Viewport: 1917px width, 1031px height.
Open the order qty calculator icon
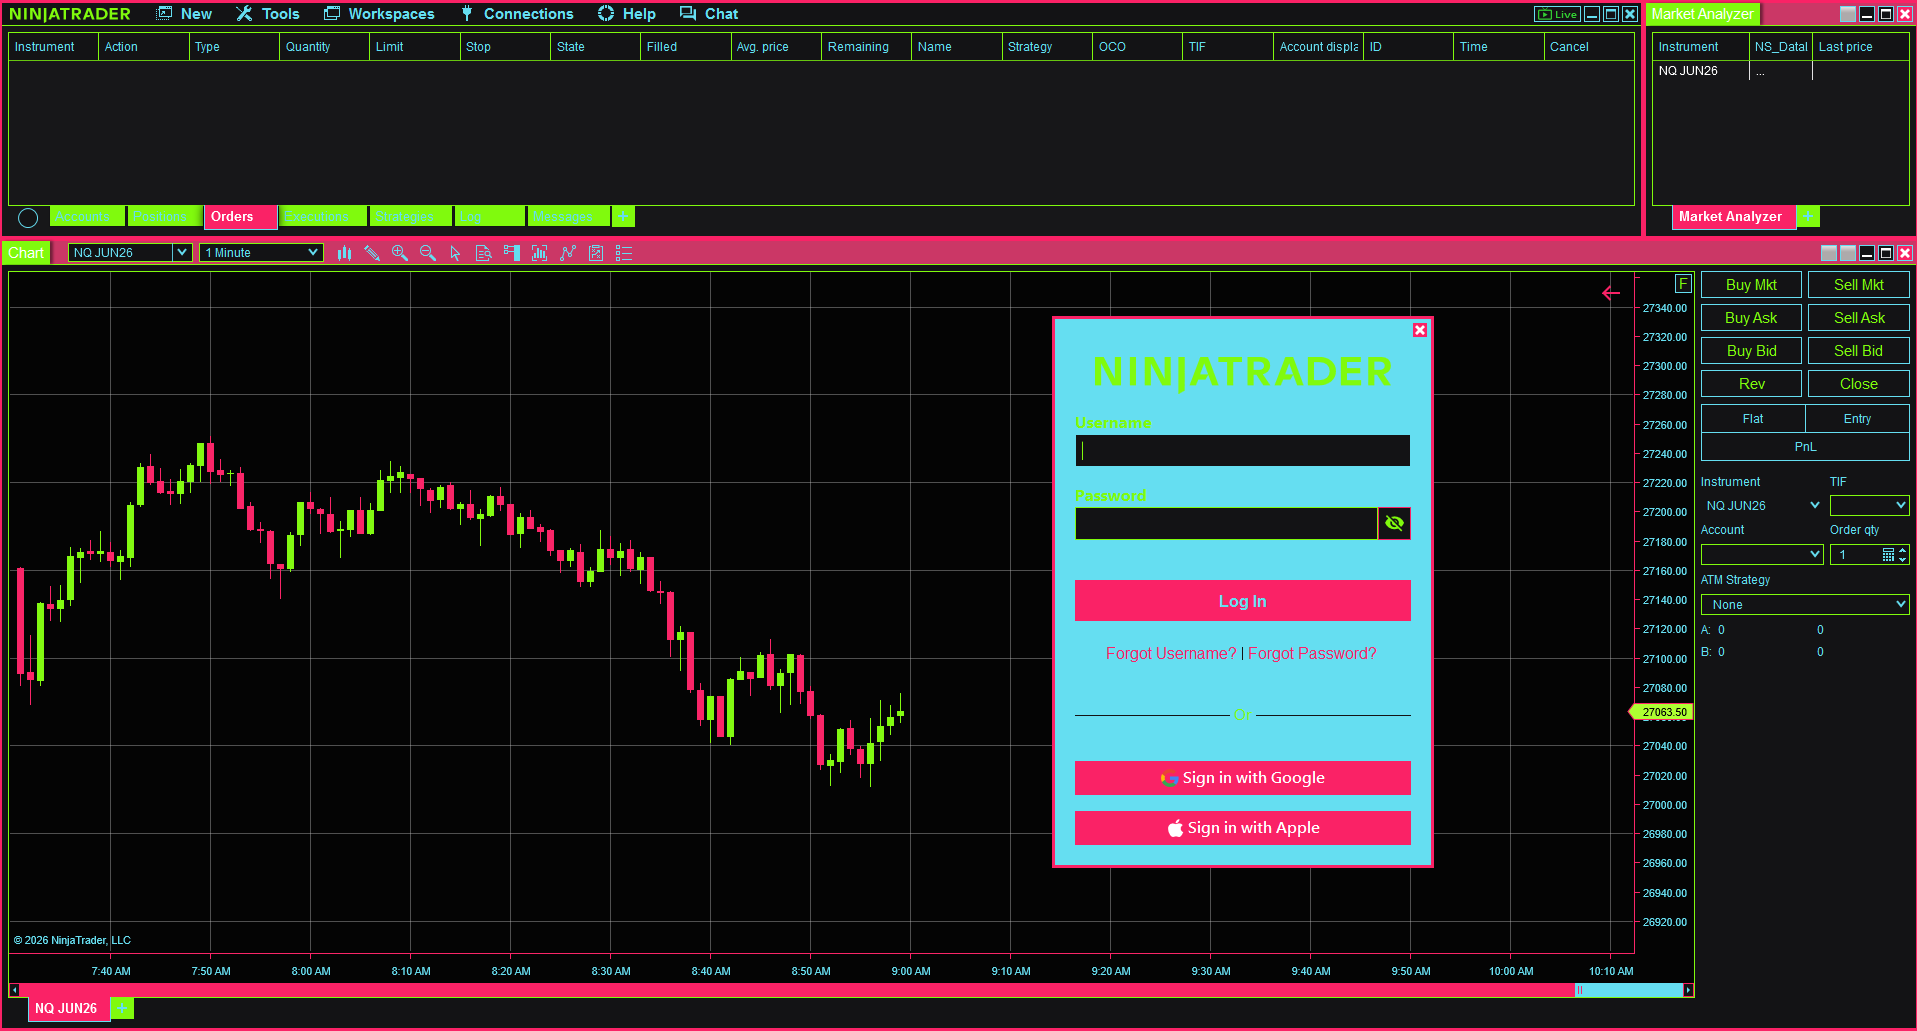pos(1888,554)
